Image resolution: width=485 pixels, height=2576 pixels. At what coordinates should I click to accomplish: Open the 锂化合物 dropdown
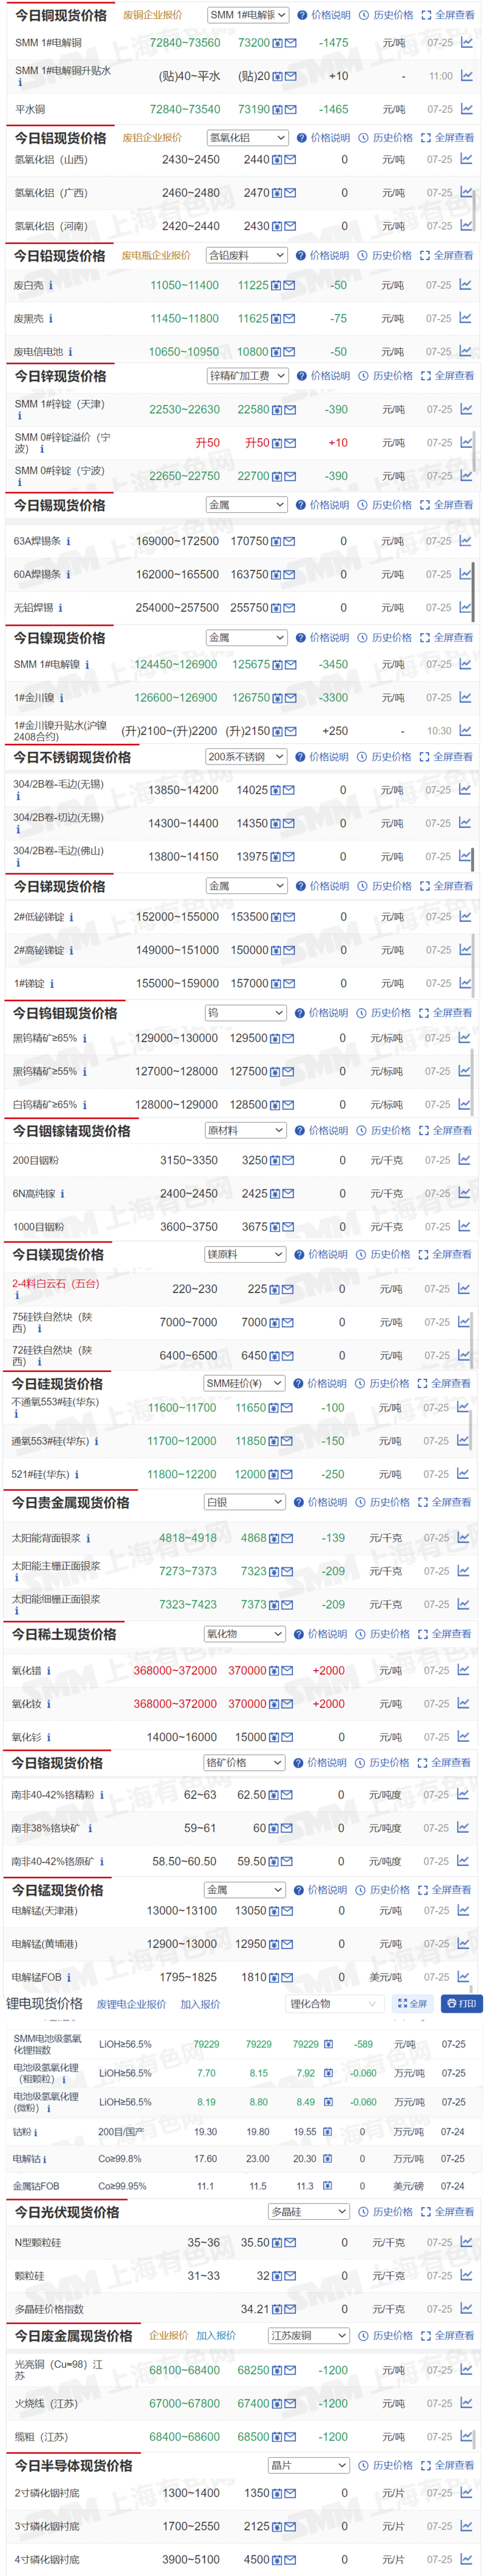coord(336,2004)
